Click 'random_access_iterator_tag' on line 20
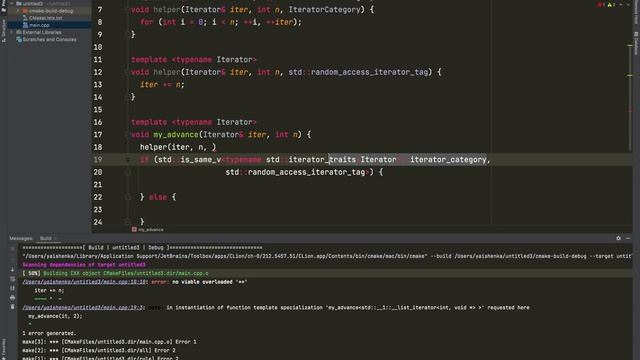The width and height of the screenshot is (640, 360). pyautogui.click(x=306, y=172)
